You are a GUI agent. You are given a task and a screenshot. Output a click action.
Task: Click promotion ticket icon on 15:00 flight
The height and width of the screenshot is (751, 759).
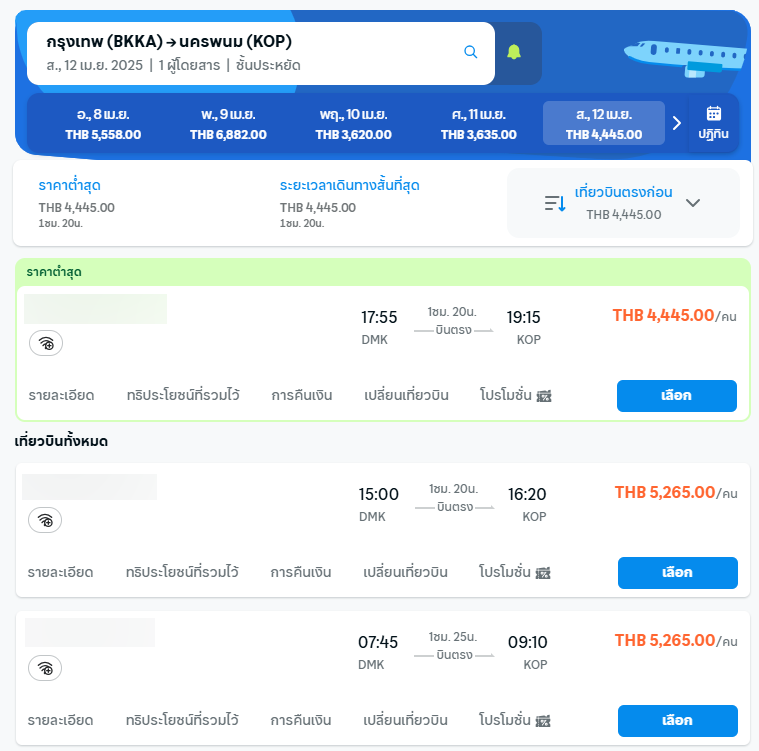click(x=543, y=573)
